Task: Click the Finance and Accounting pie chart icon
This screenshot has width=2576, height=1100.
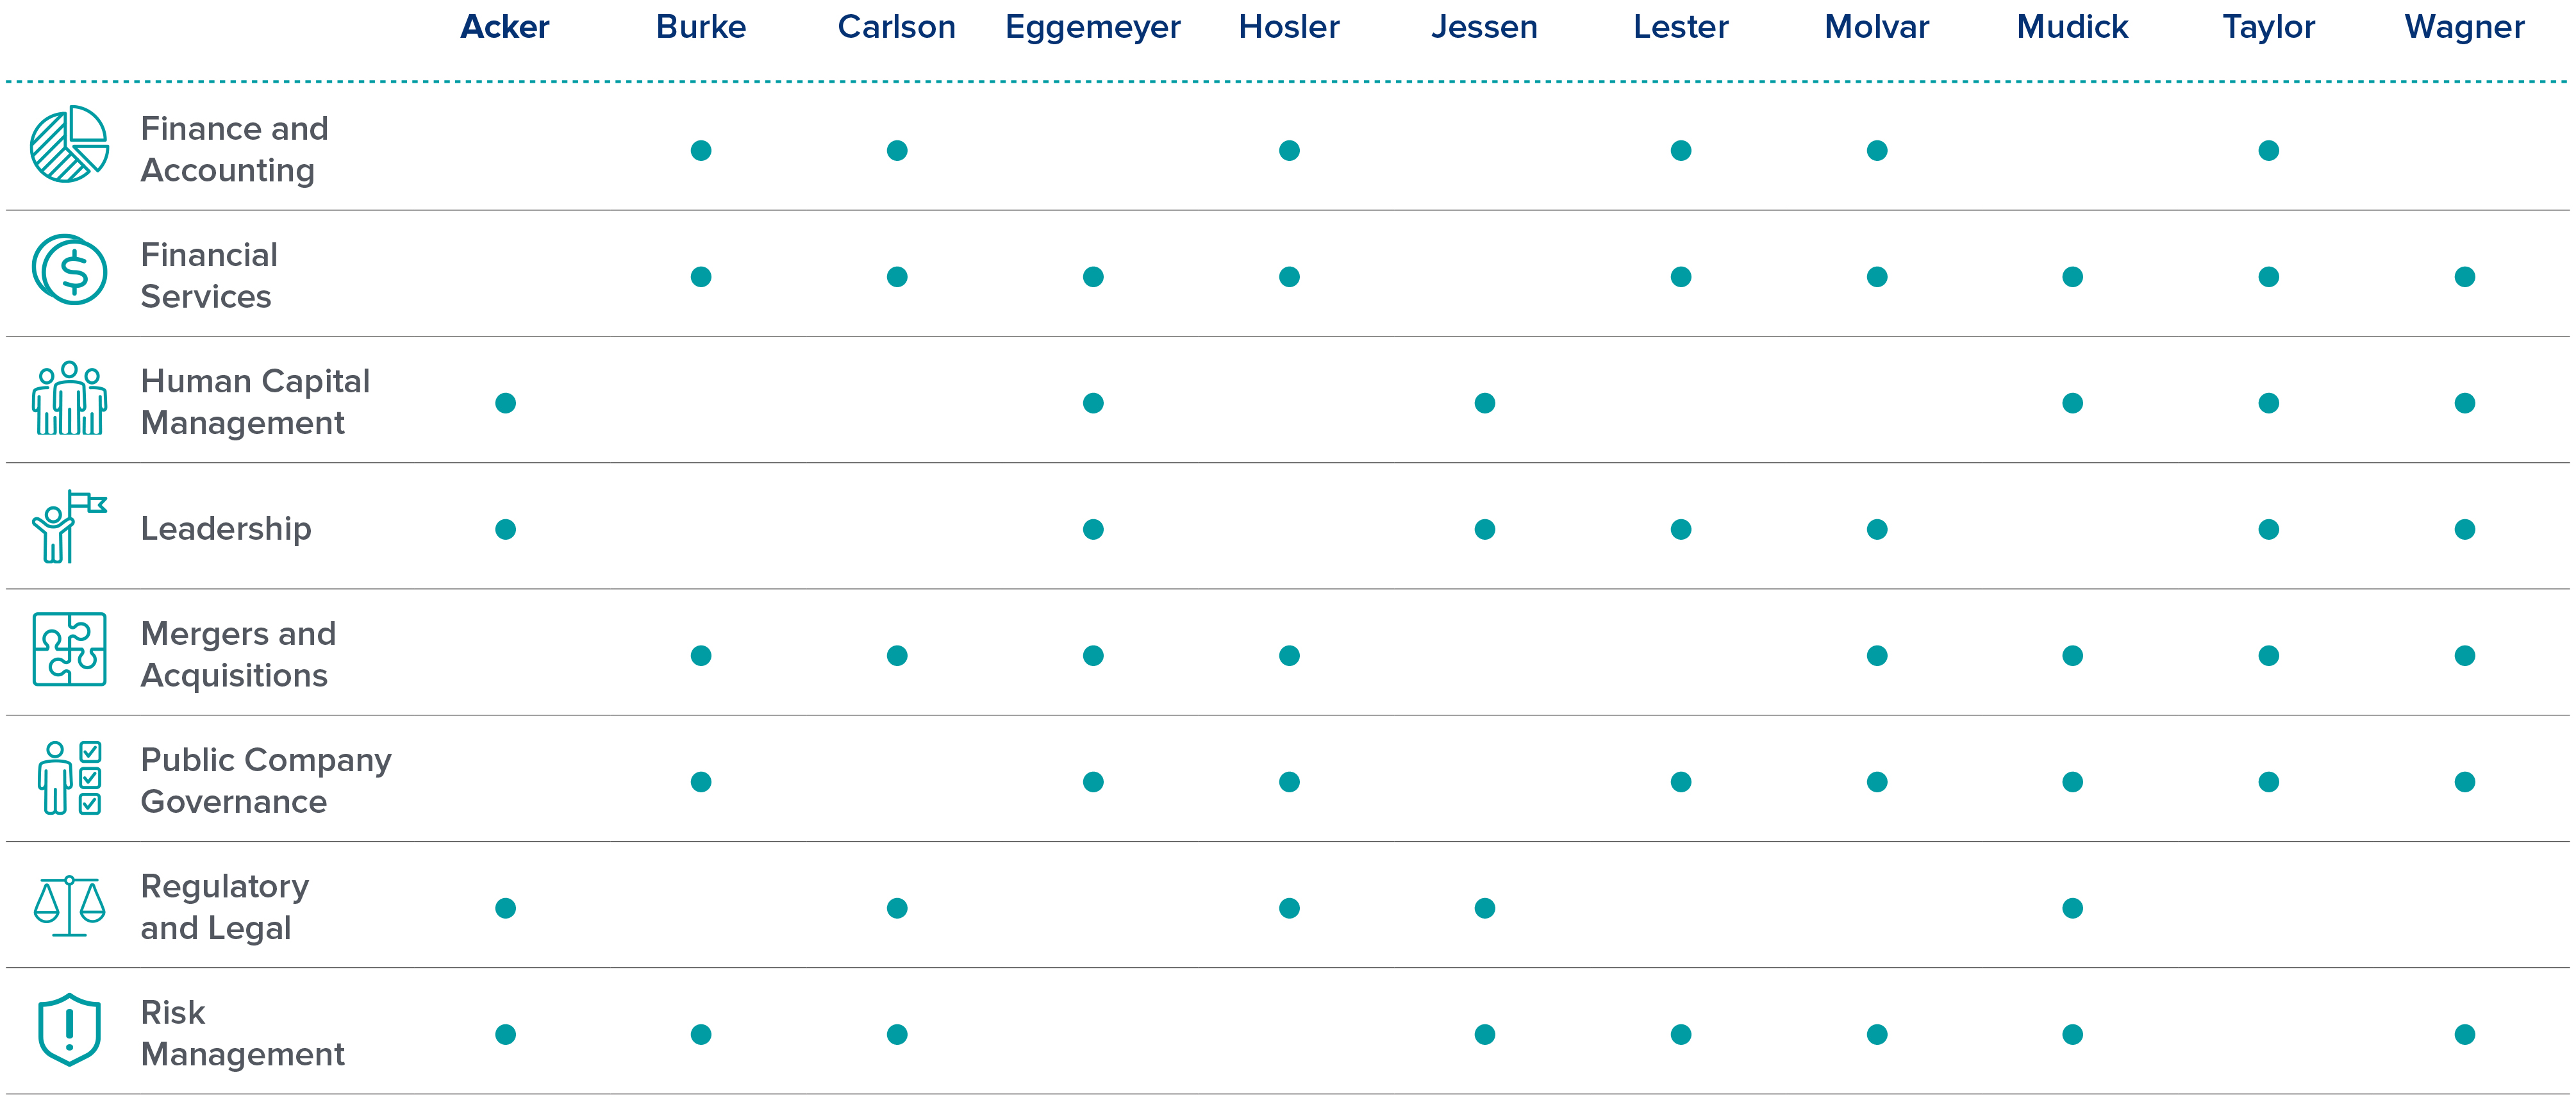Action: pyautogui.click(x=69, y=145)
